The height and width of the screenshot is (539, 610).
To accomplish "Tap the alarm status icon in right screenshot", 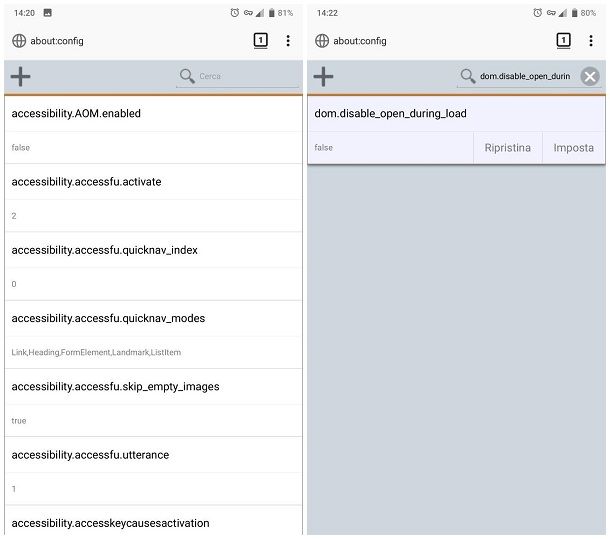I will pyautogui.click(x=537, y=13).
